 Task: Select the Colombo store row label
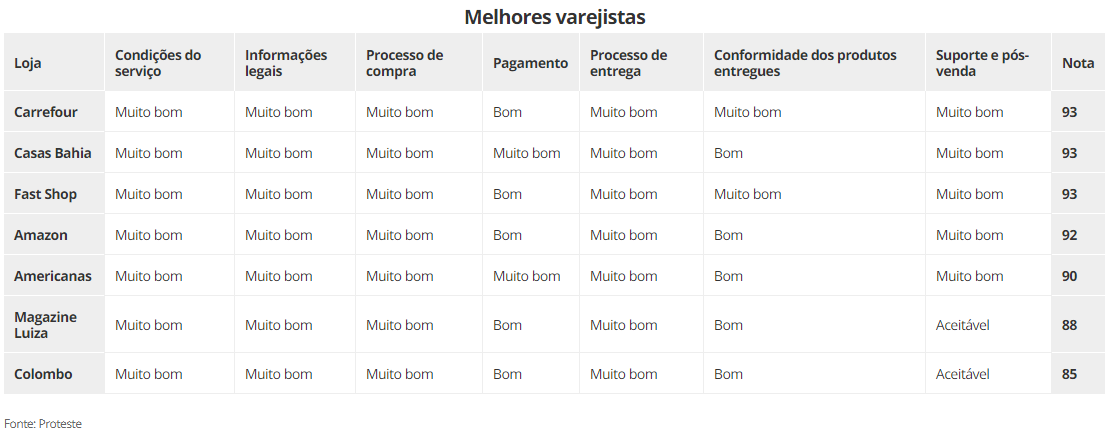[43, 374]
